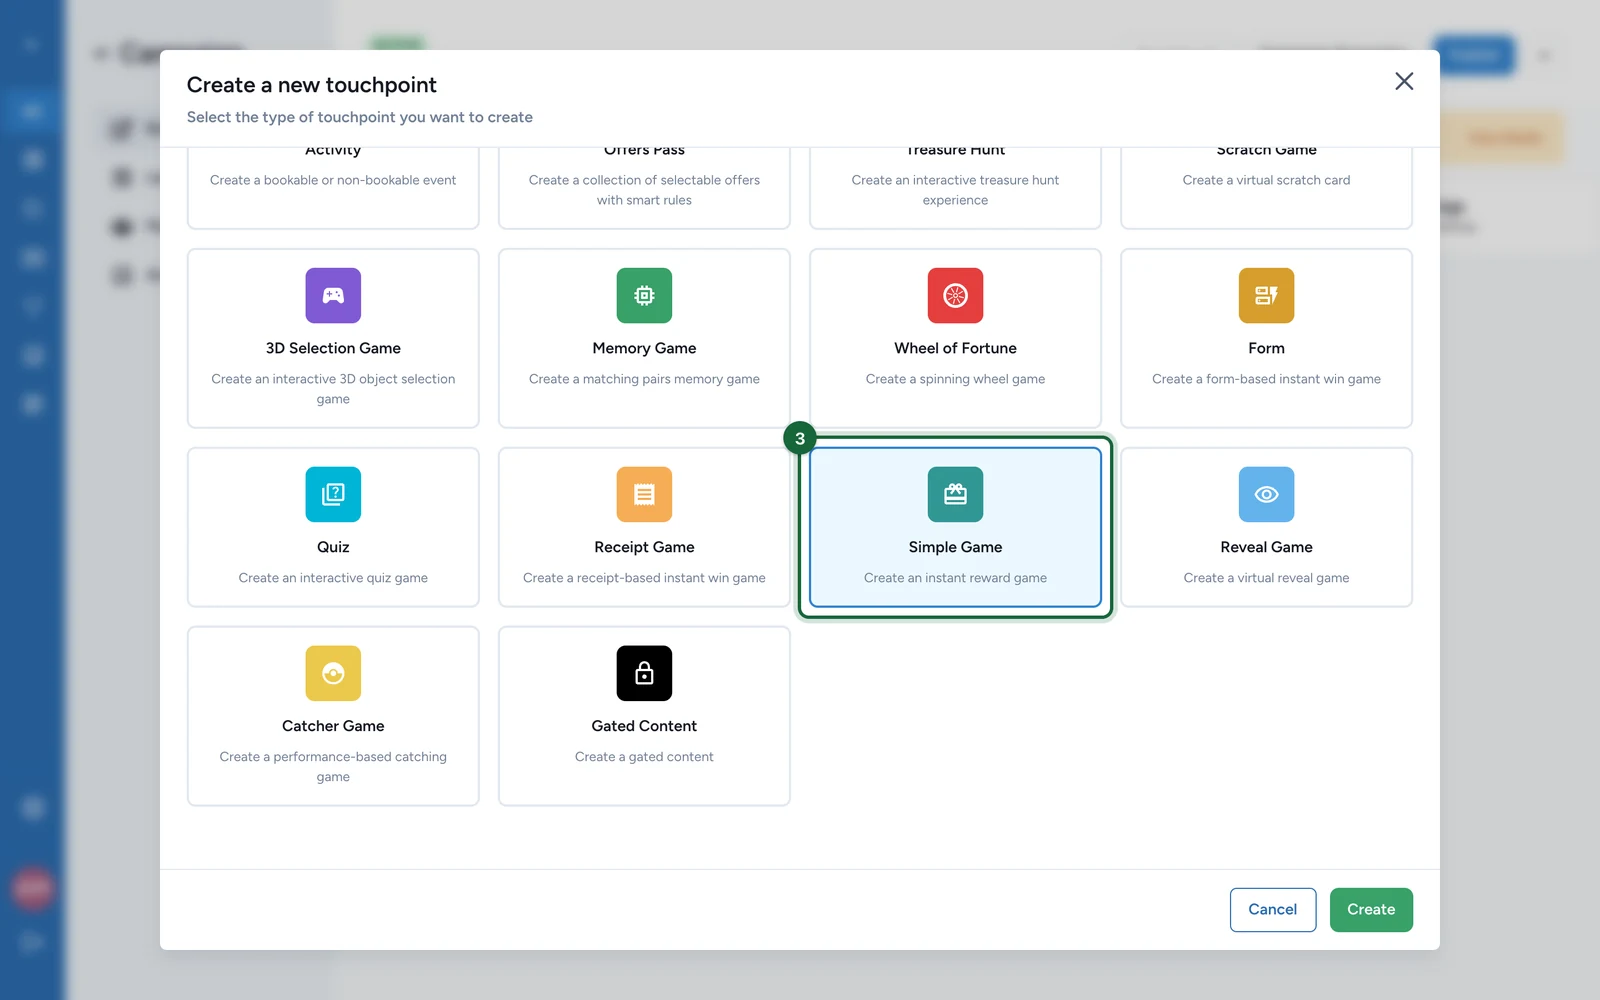
Task: Click the Receipt Game receipt icon
Action: point(644,494)
